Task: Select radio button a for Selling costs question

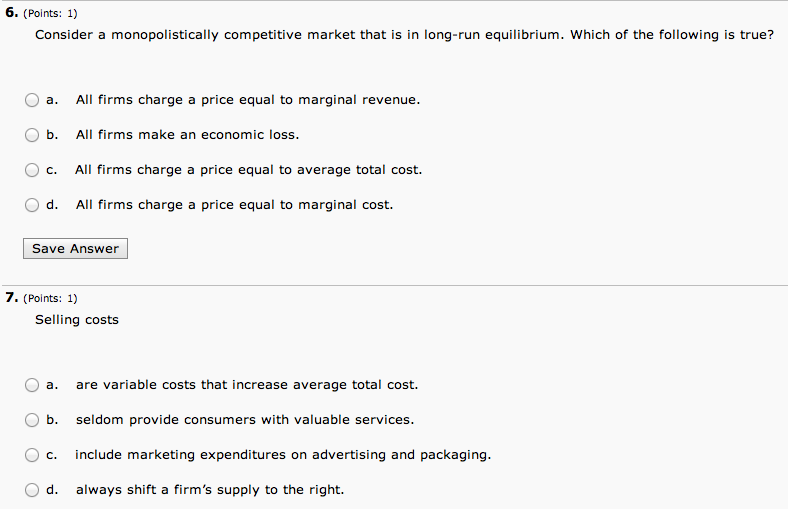Action: (32, 385)
